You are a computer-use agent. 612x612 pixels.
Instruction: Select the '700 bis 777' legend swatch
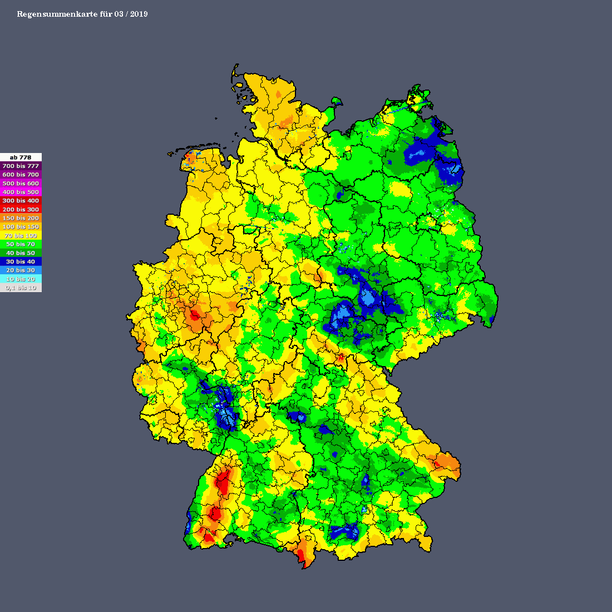coord(20,166)
